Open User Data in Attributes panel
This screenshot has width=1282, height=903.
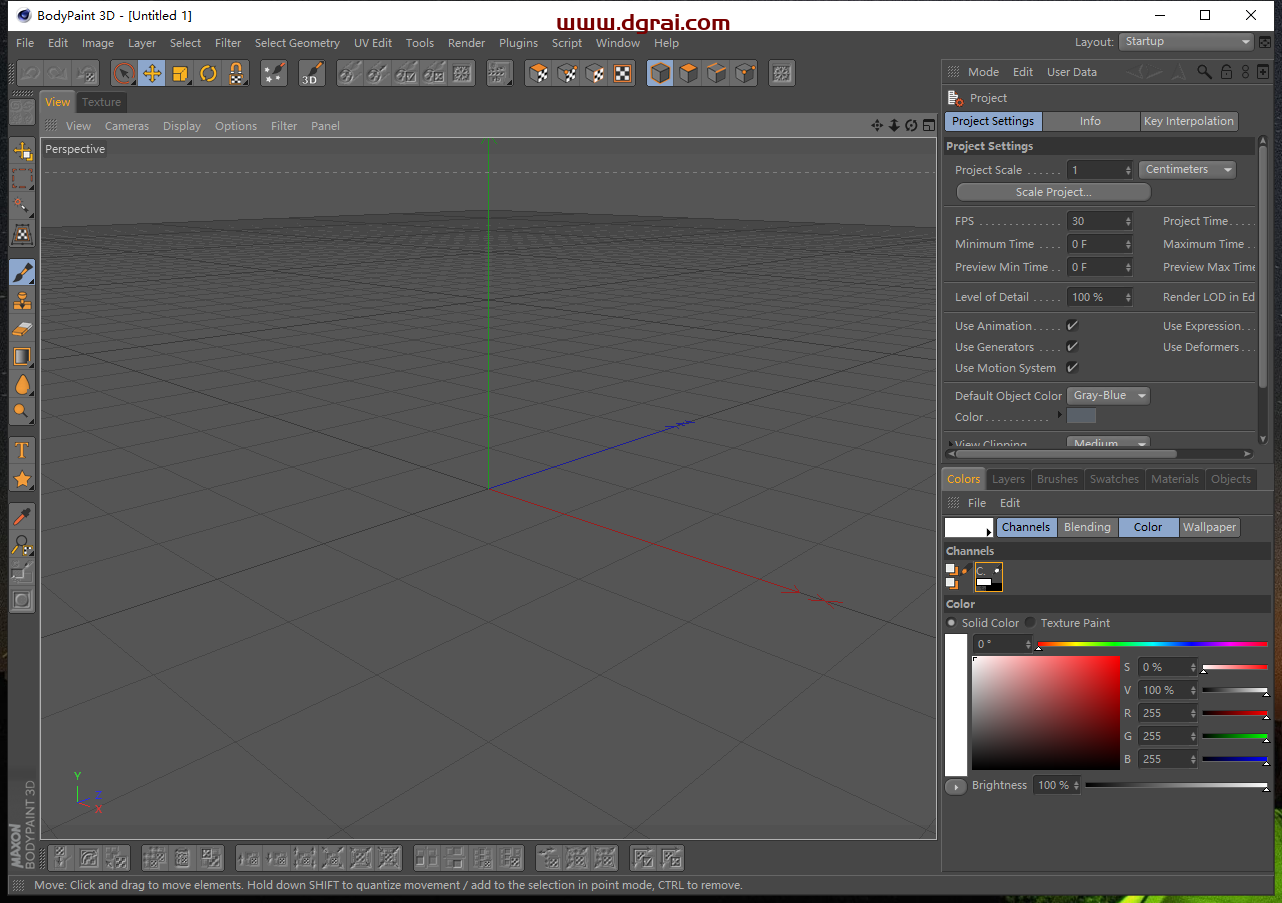tap(1072, 72)
